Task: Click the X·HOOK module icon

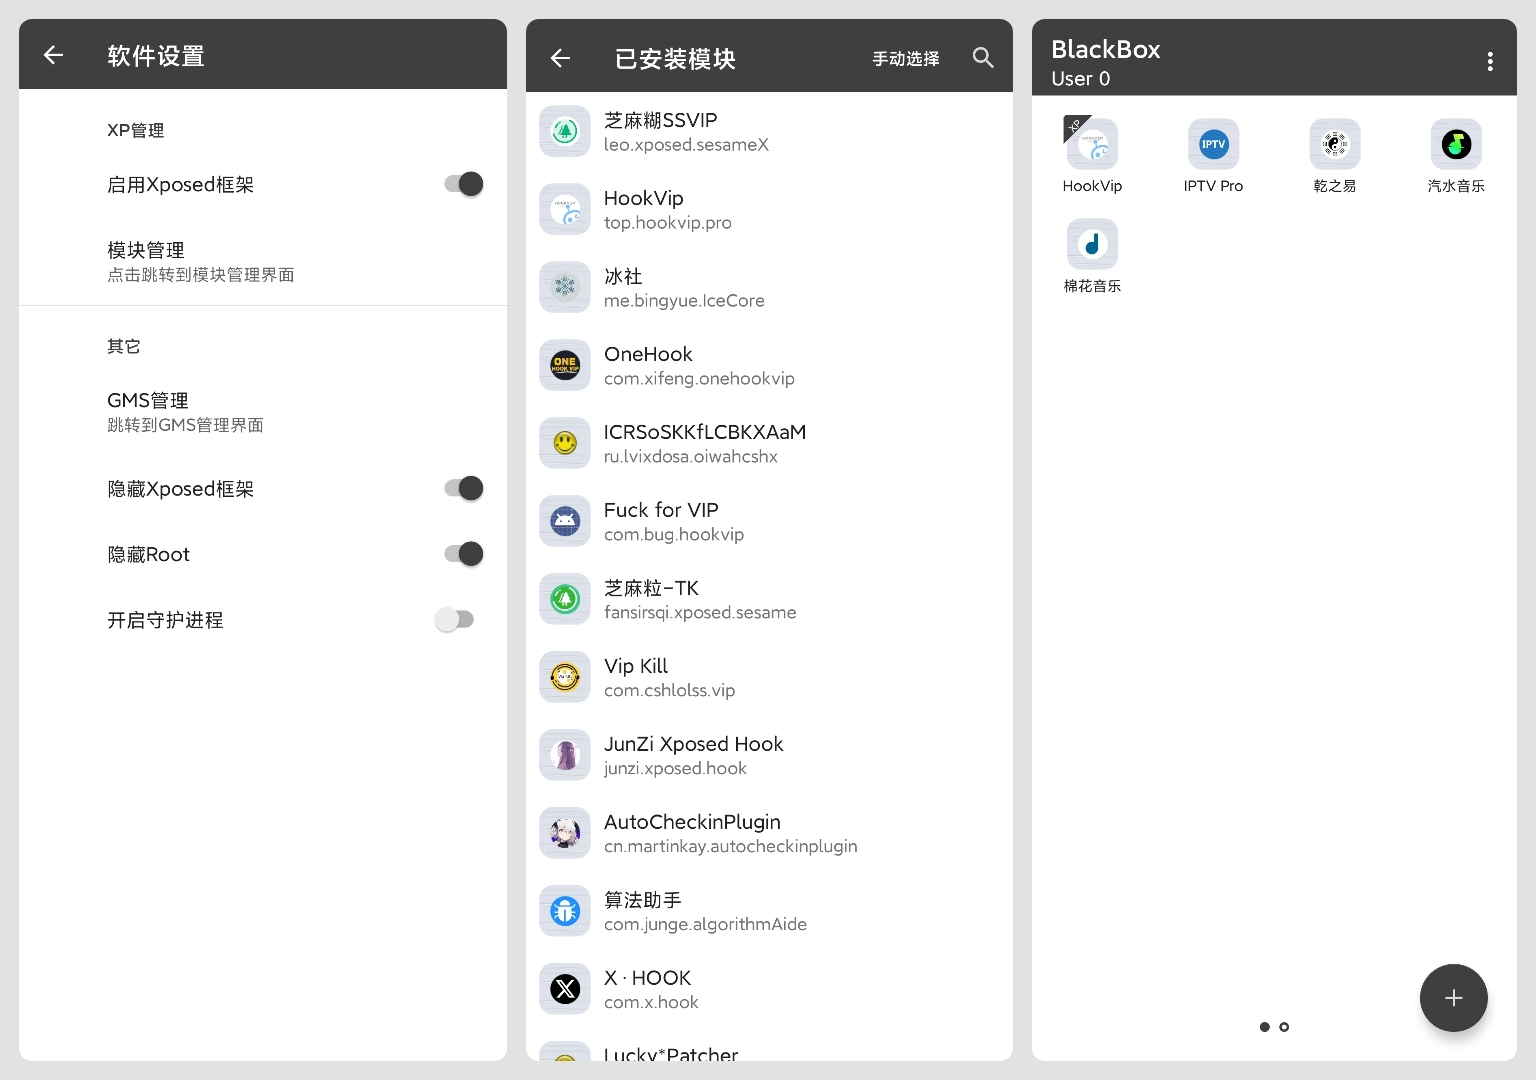Action: pos(564,988)
